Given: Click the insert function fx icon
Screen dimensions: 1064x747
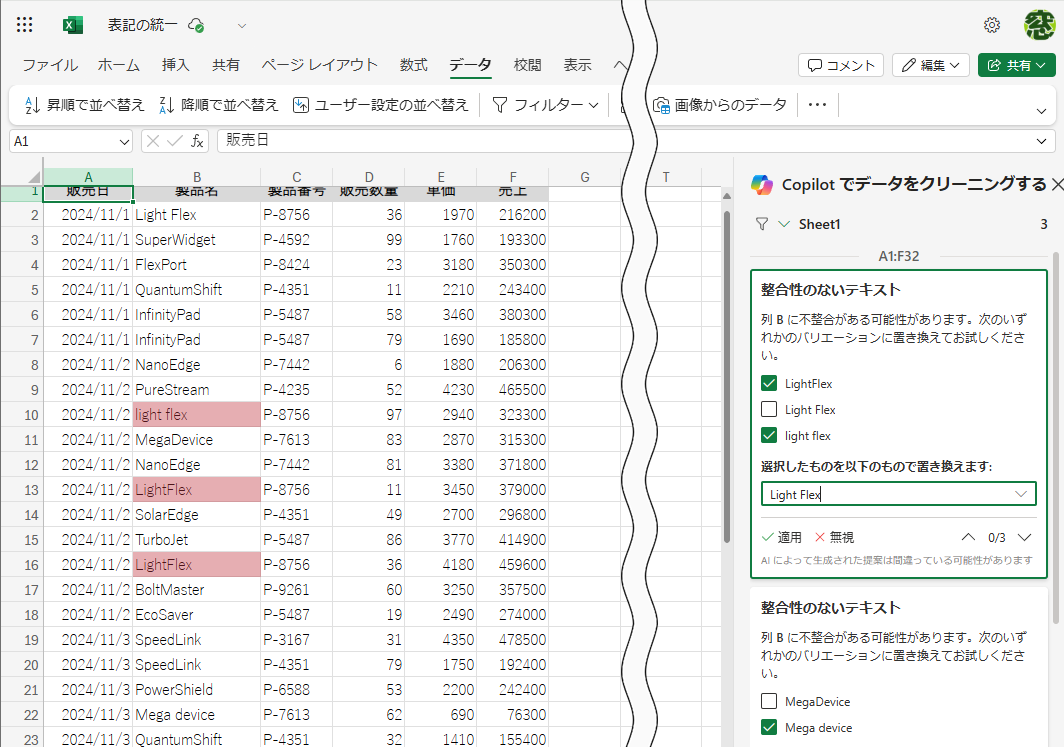Looking at the screenshot, I should [196, 141].
